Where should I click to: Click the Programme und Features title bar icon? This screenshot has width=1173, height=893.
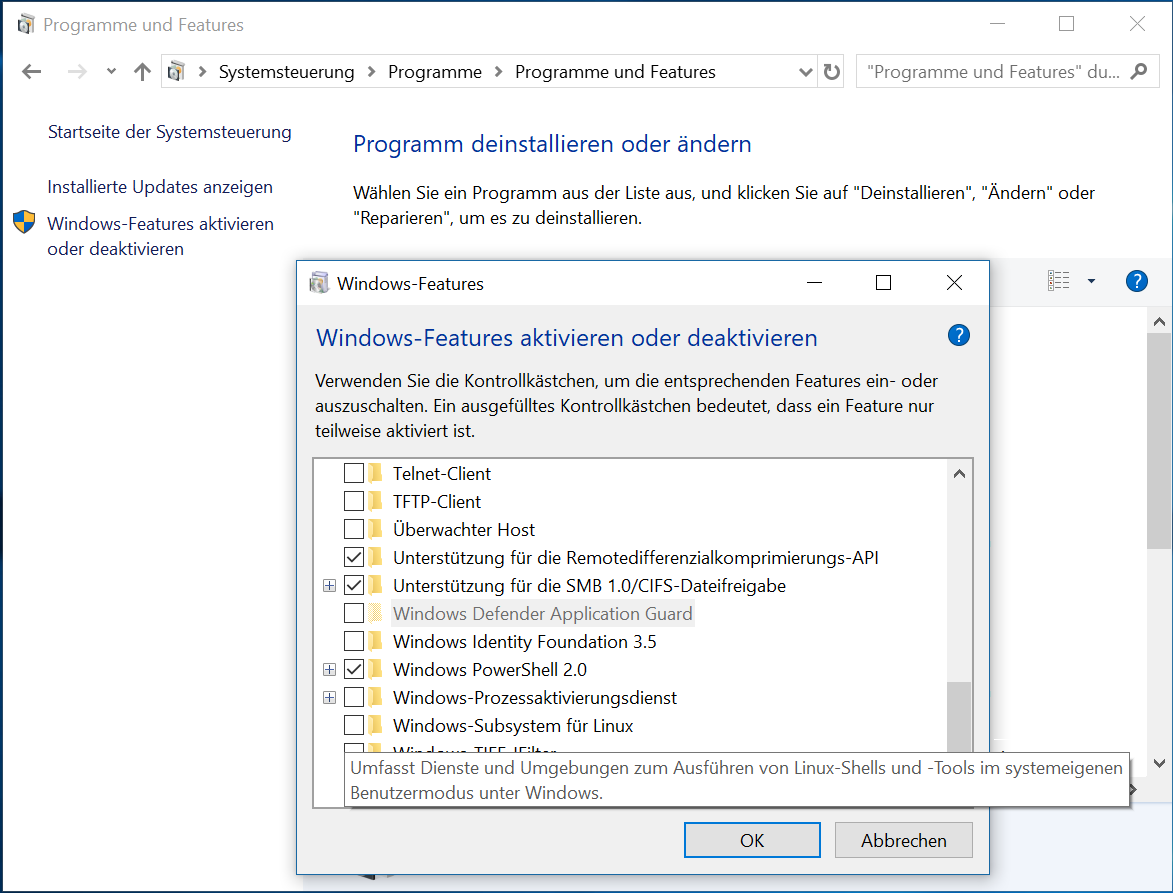click(x=25, y=25)
